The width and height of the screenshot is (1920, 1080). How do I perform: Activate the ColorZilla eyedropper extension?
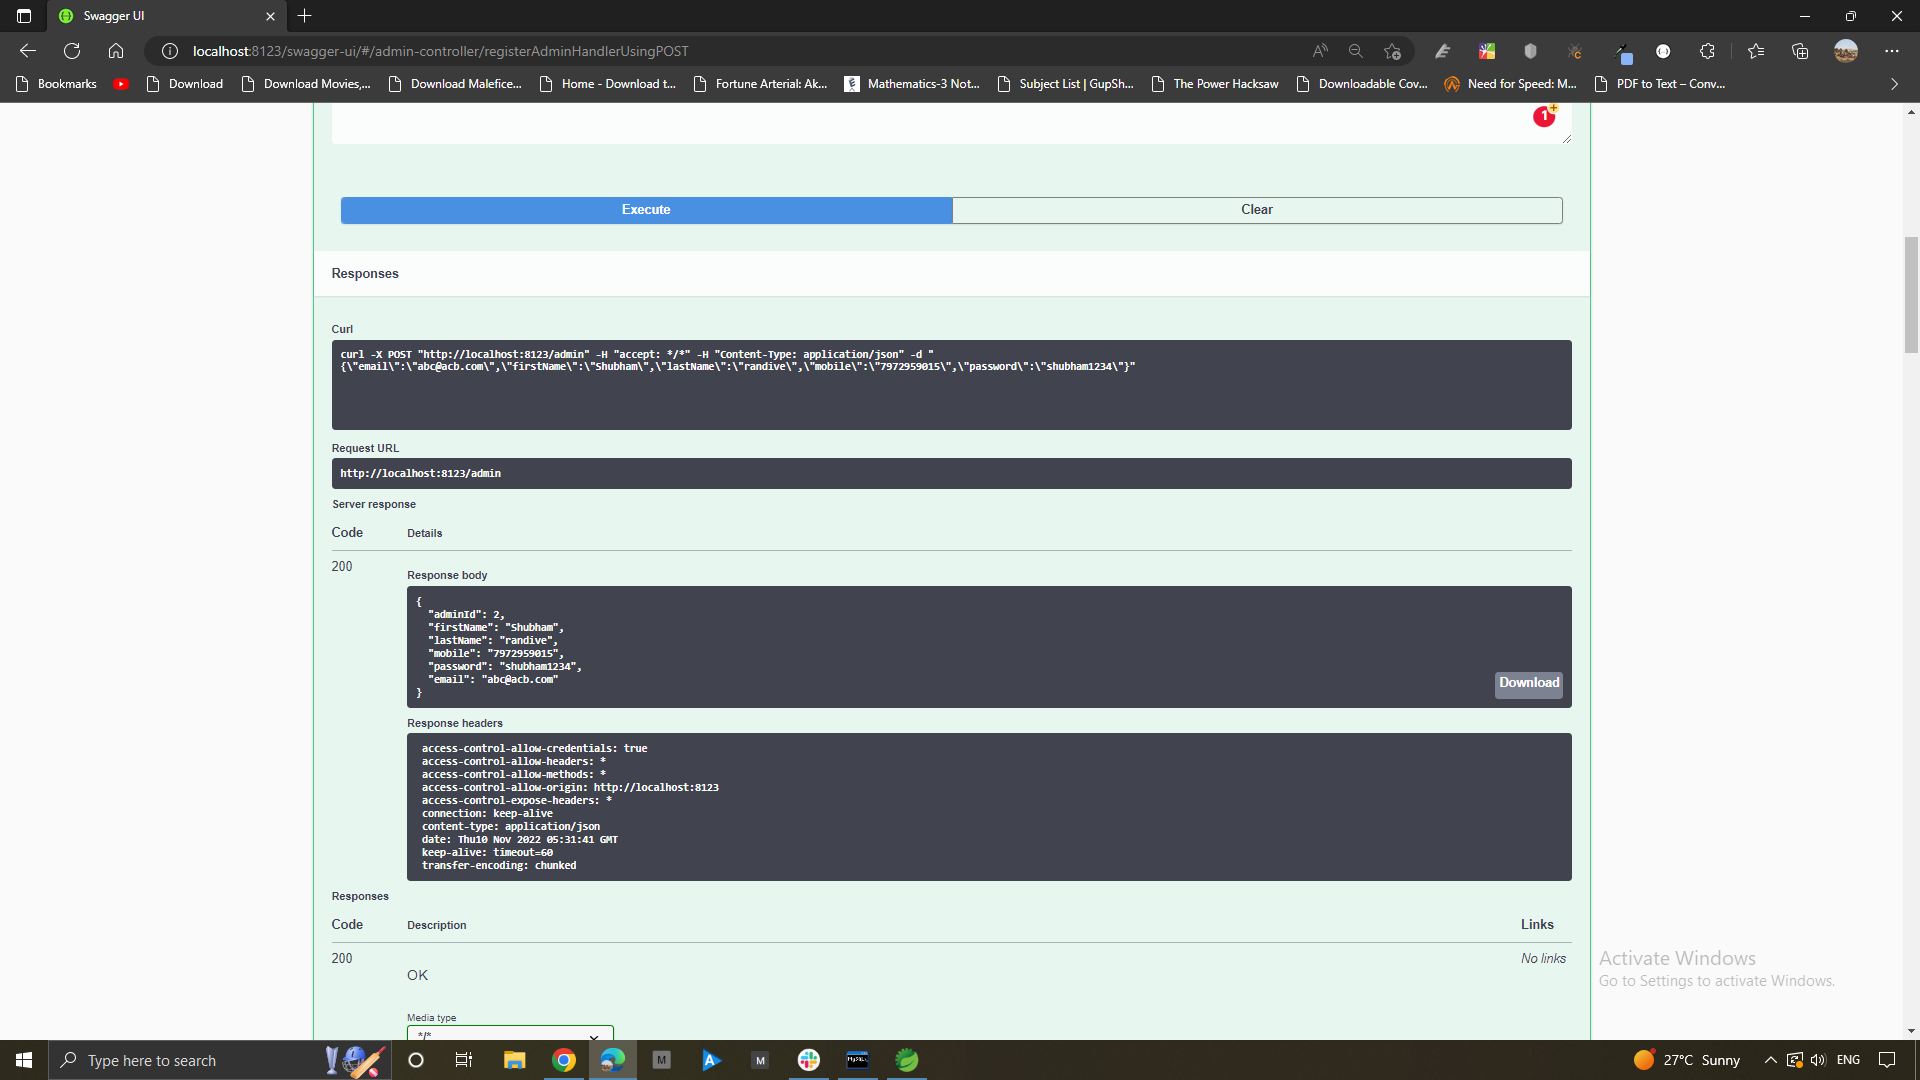pyautogui.click(x=1623, y=51)
